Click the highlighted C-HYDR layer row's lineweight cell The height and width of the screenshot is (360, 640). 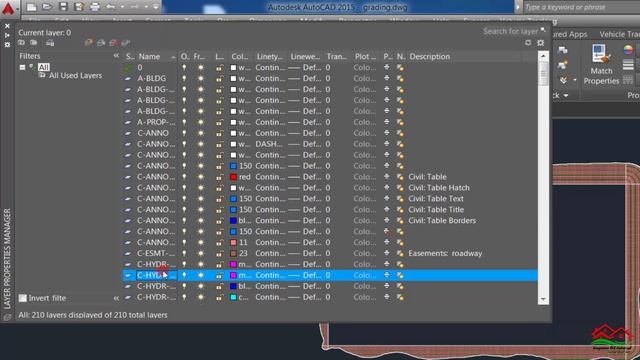tap(305, 276)
